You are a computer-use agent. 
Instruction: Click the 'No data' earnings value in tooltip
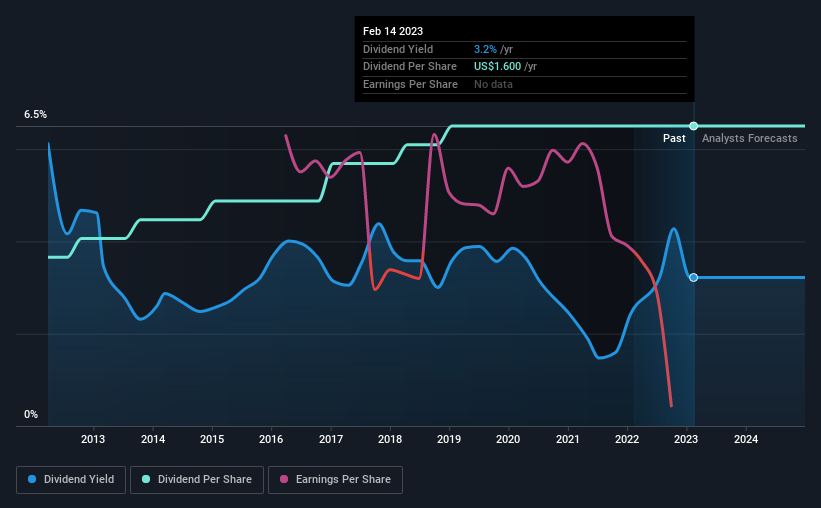[493, 84]
